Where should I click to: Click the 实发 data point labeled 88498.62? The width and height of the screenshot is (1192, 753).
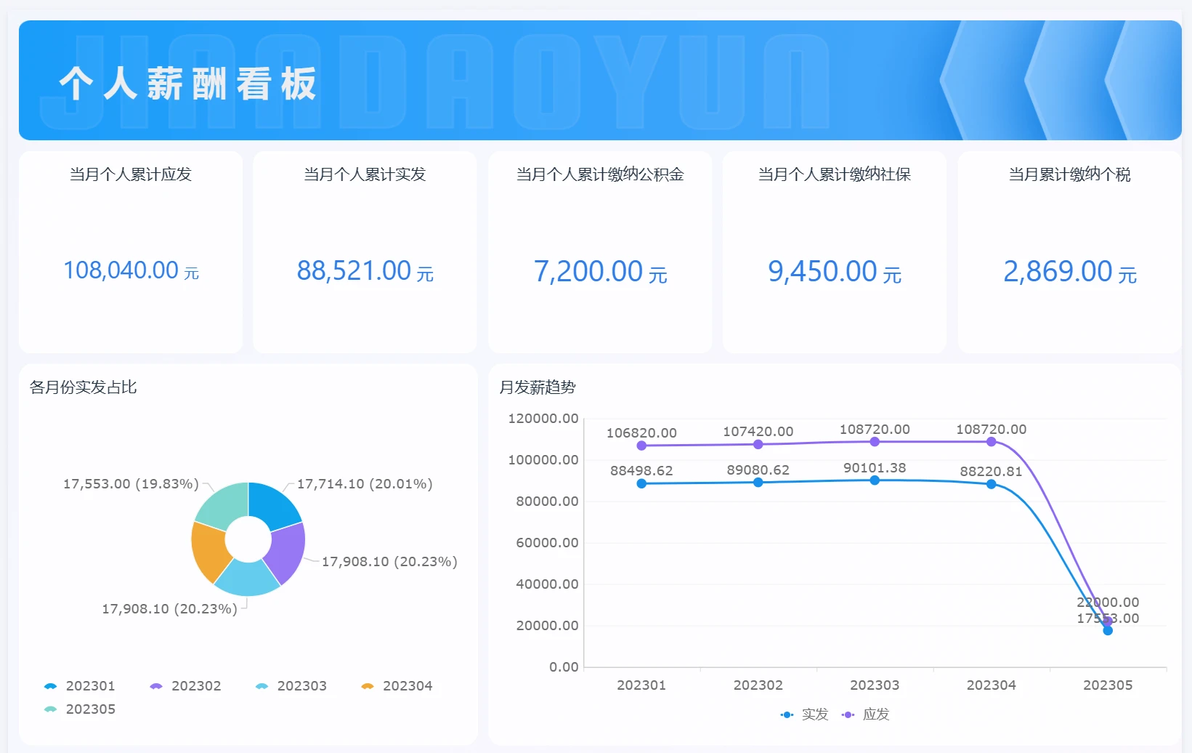pos(642,484)
